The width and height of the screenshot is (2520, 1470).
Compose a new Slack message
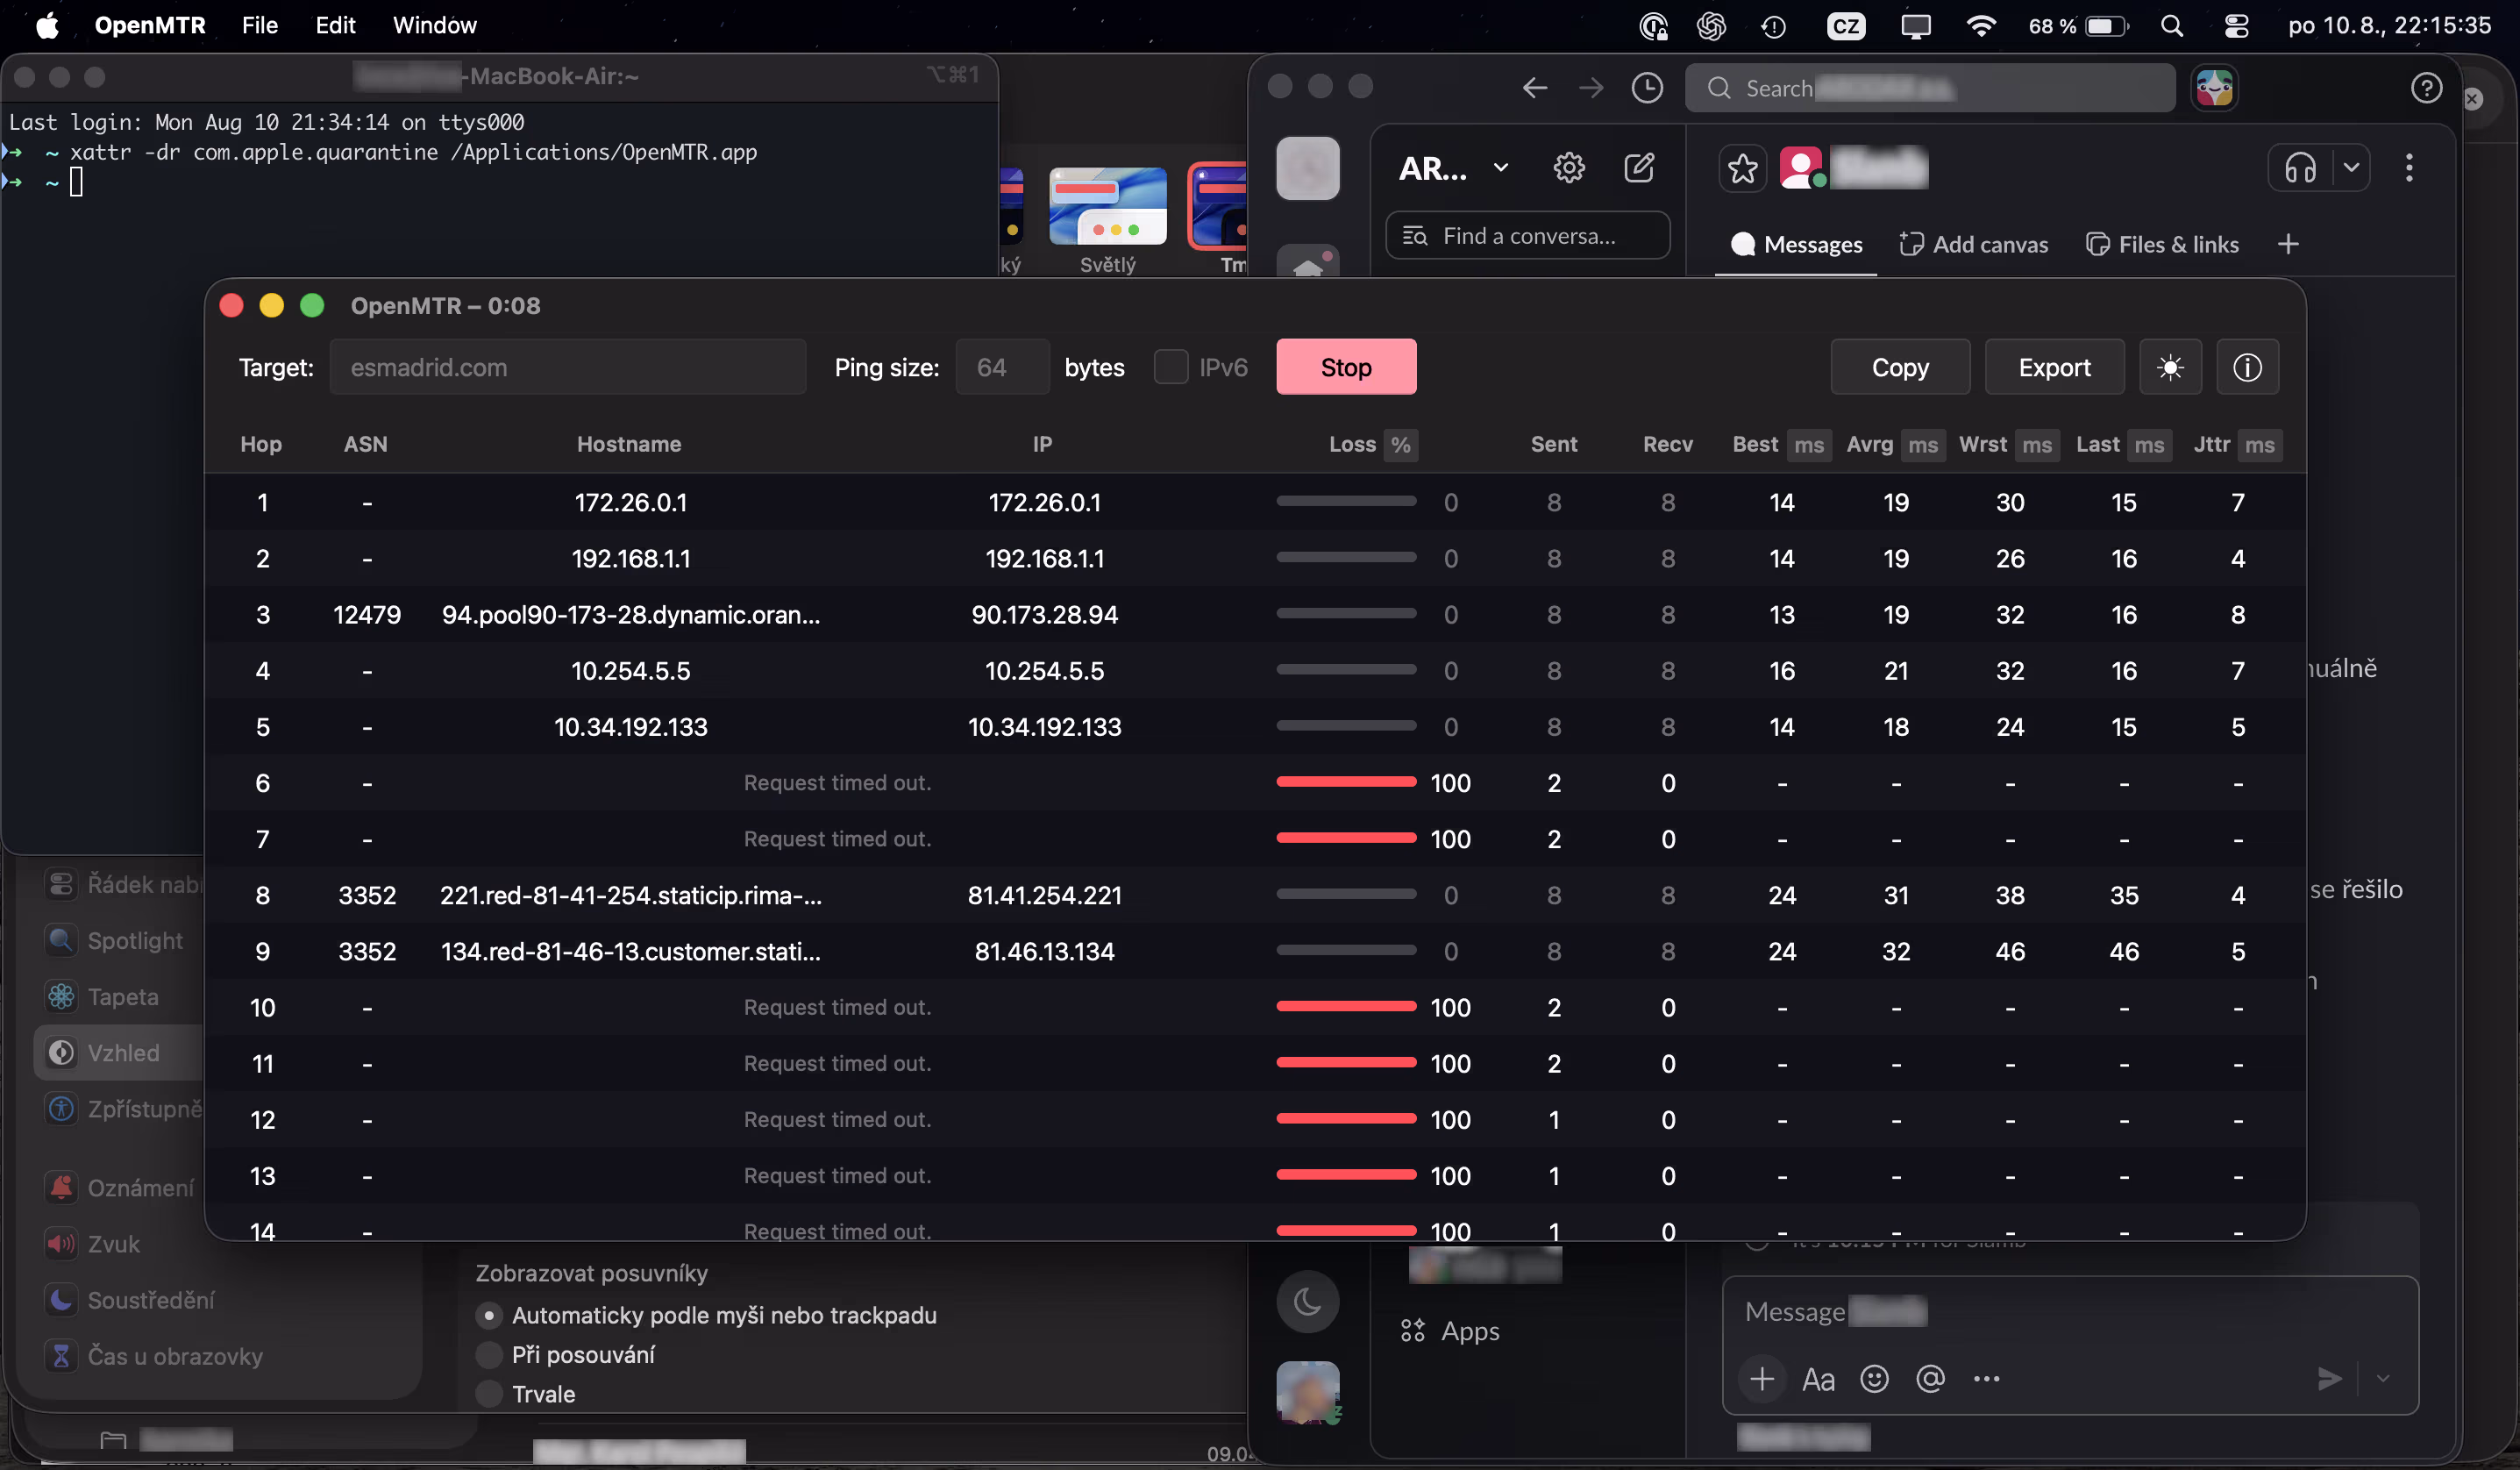pyautogui.click(x=1638, y=167)
